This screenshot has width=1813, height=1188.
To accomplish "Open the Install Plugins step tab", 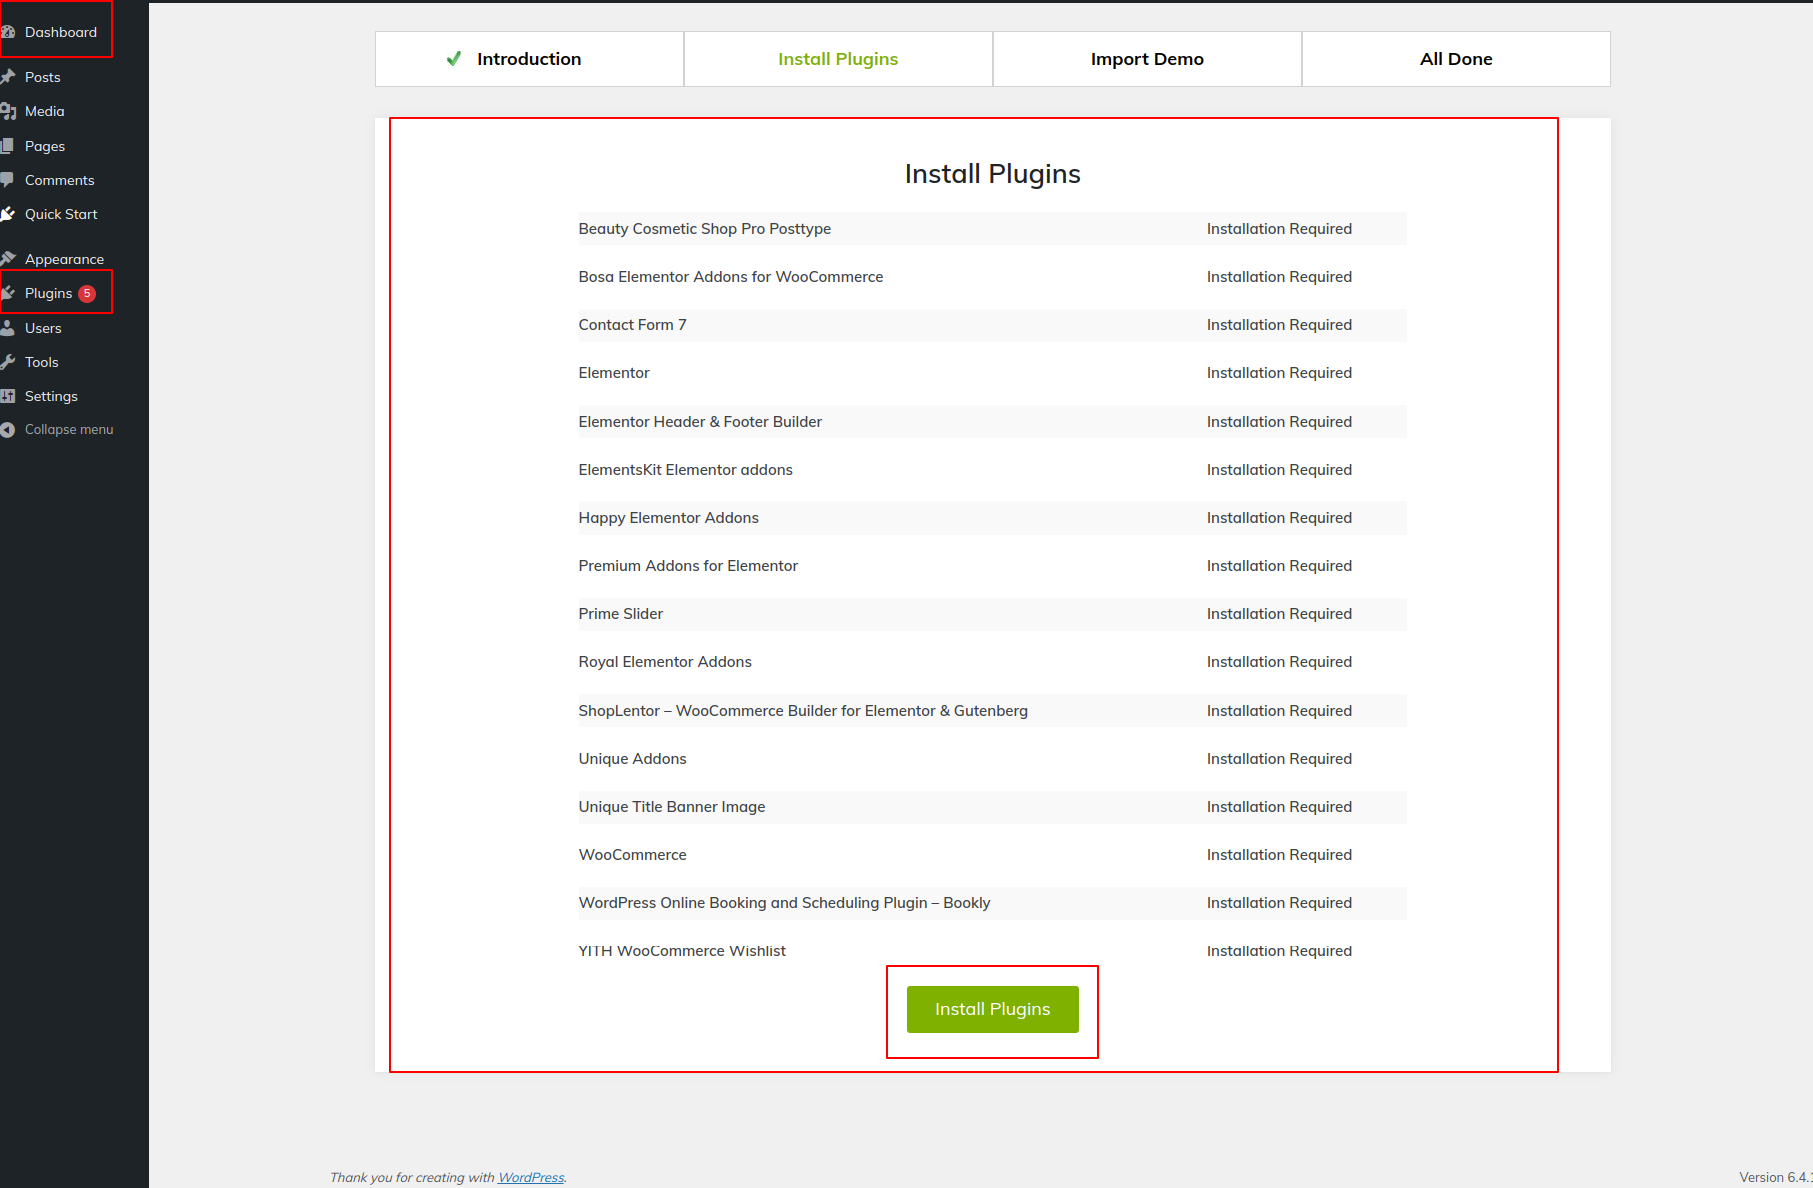I will (x=838, y=59).
